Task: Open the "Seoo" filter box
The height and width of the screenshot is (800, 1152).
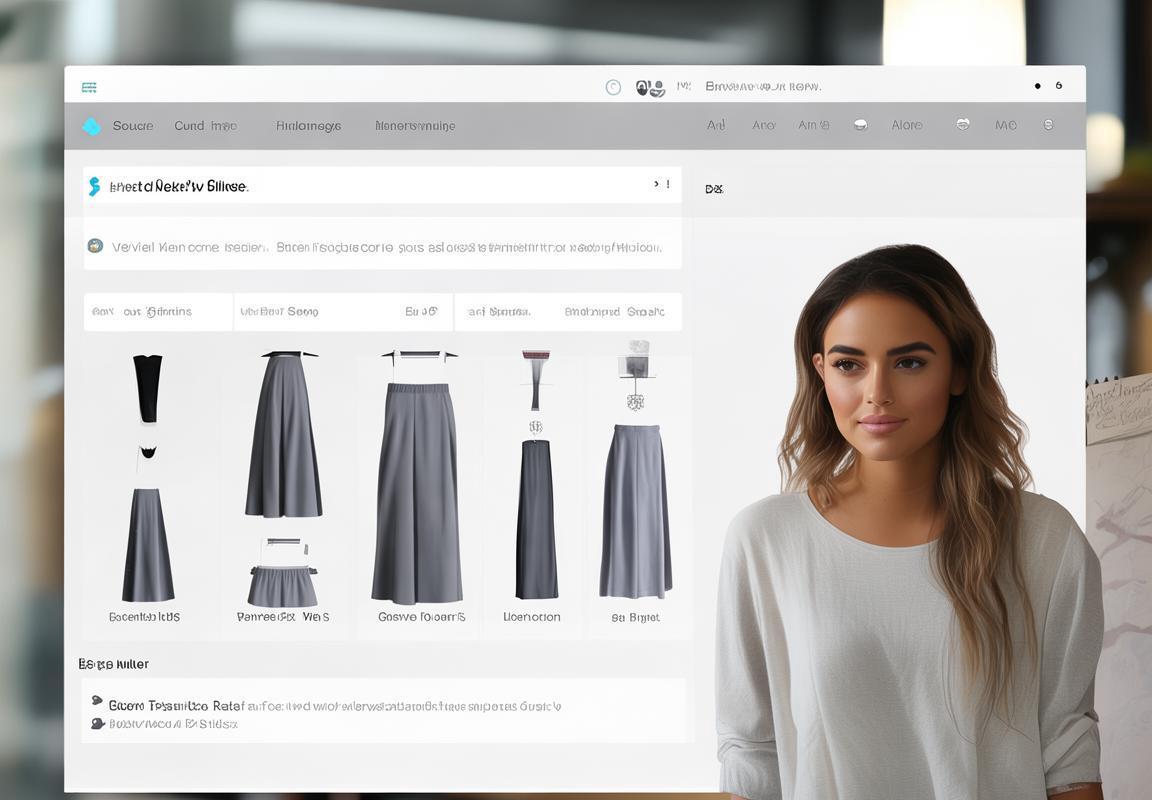Action: click(279, 311)
